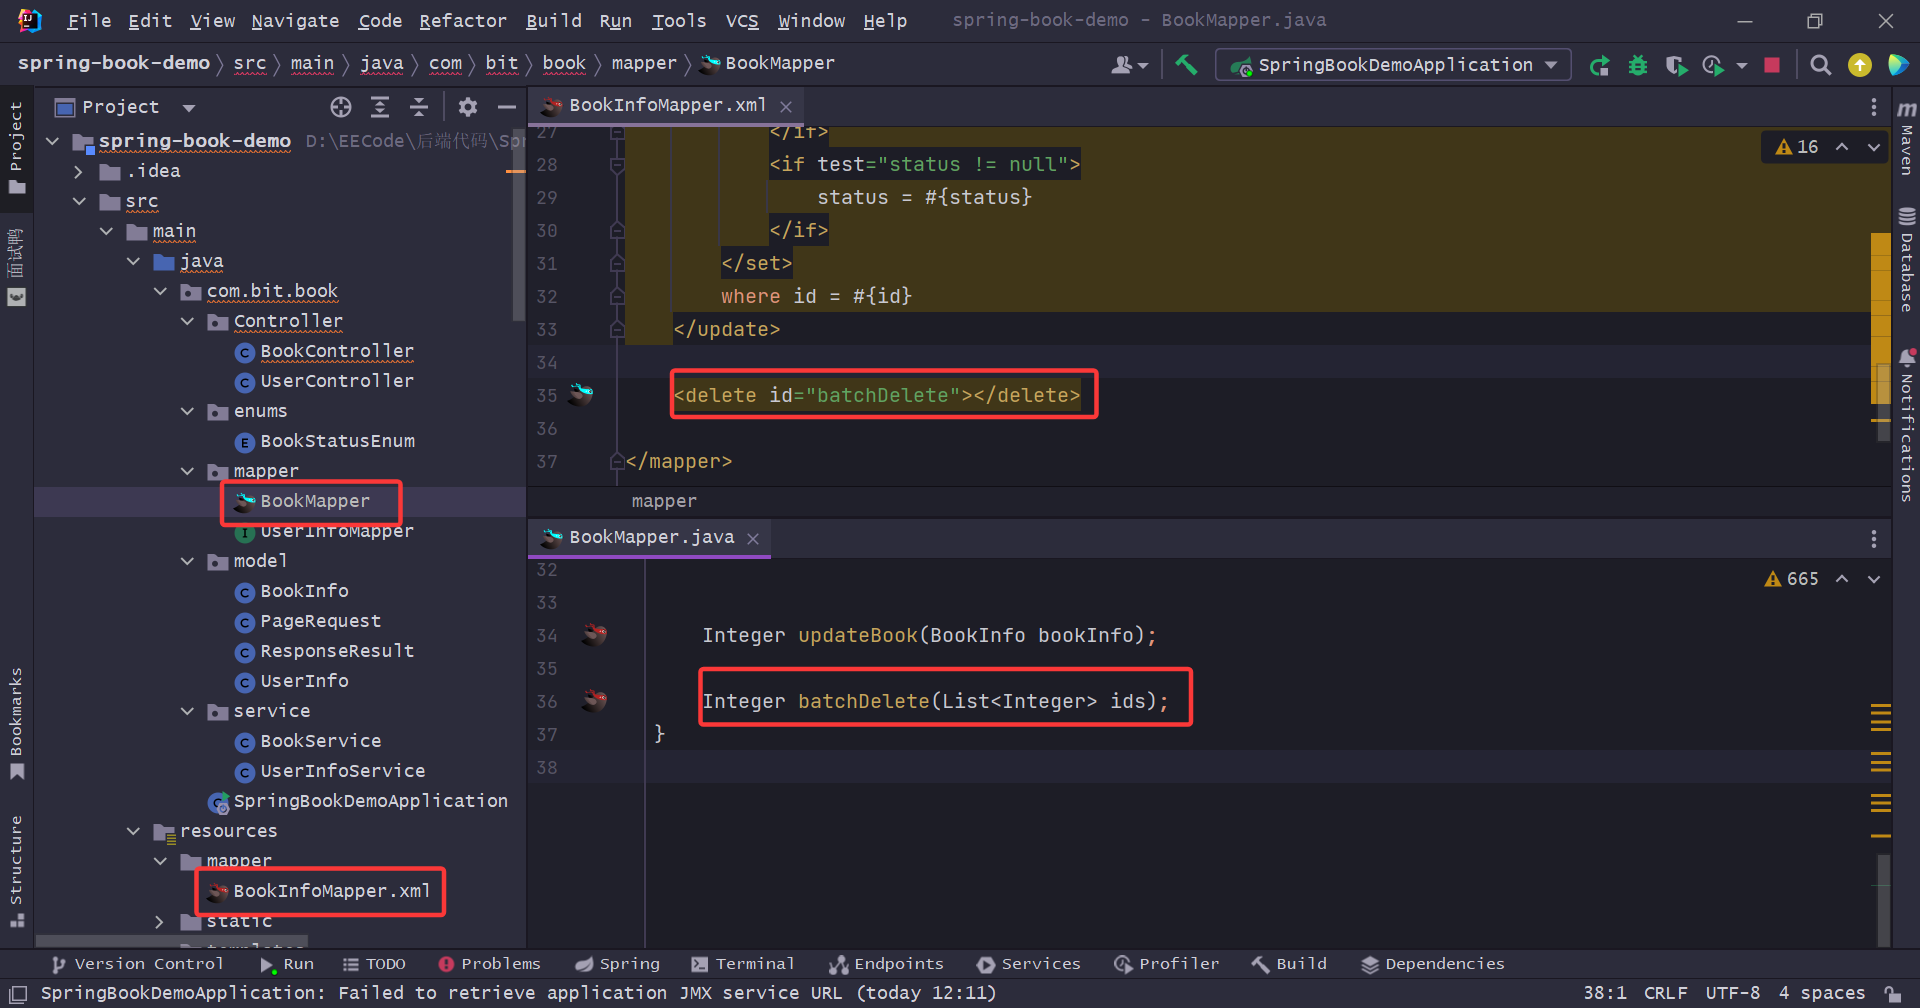Toggle the Maven tool window

point(1907,139)
